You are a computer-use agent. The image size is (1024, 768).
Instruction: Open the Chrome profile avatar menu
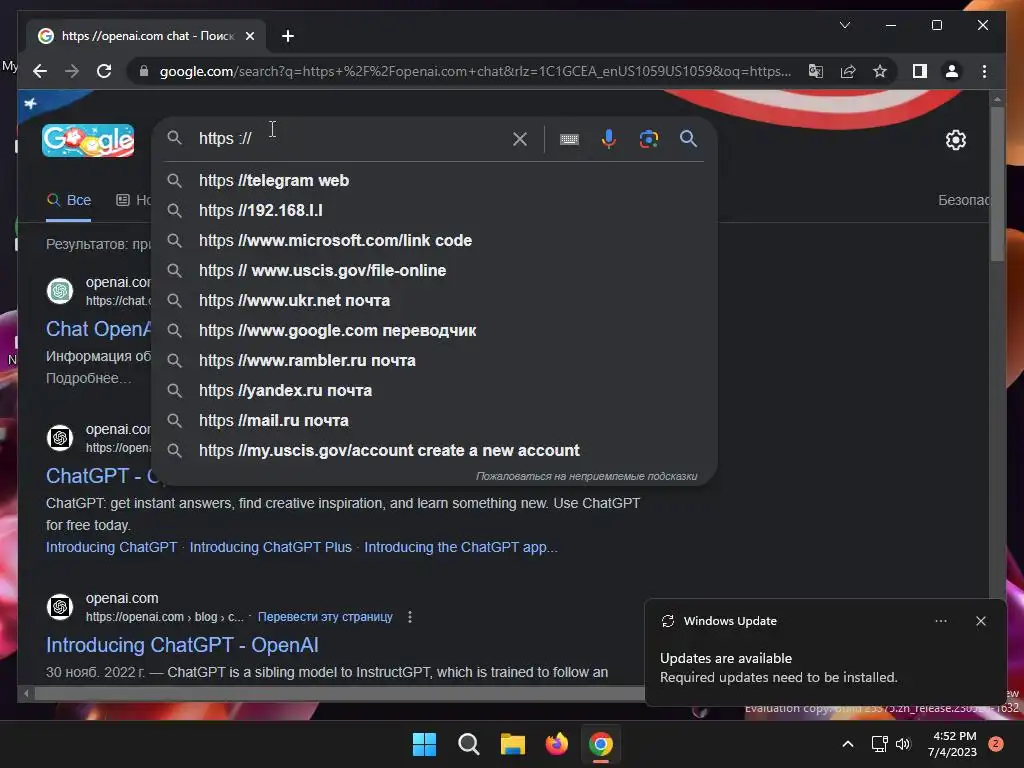pyautogui.click(x=952, y=71)
